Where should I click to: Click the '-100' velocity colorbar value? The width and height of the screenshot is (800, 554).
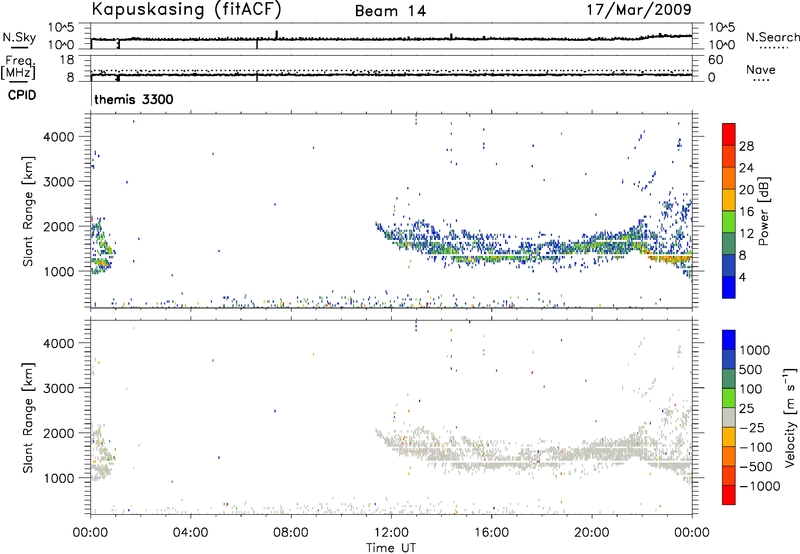756,447
